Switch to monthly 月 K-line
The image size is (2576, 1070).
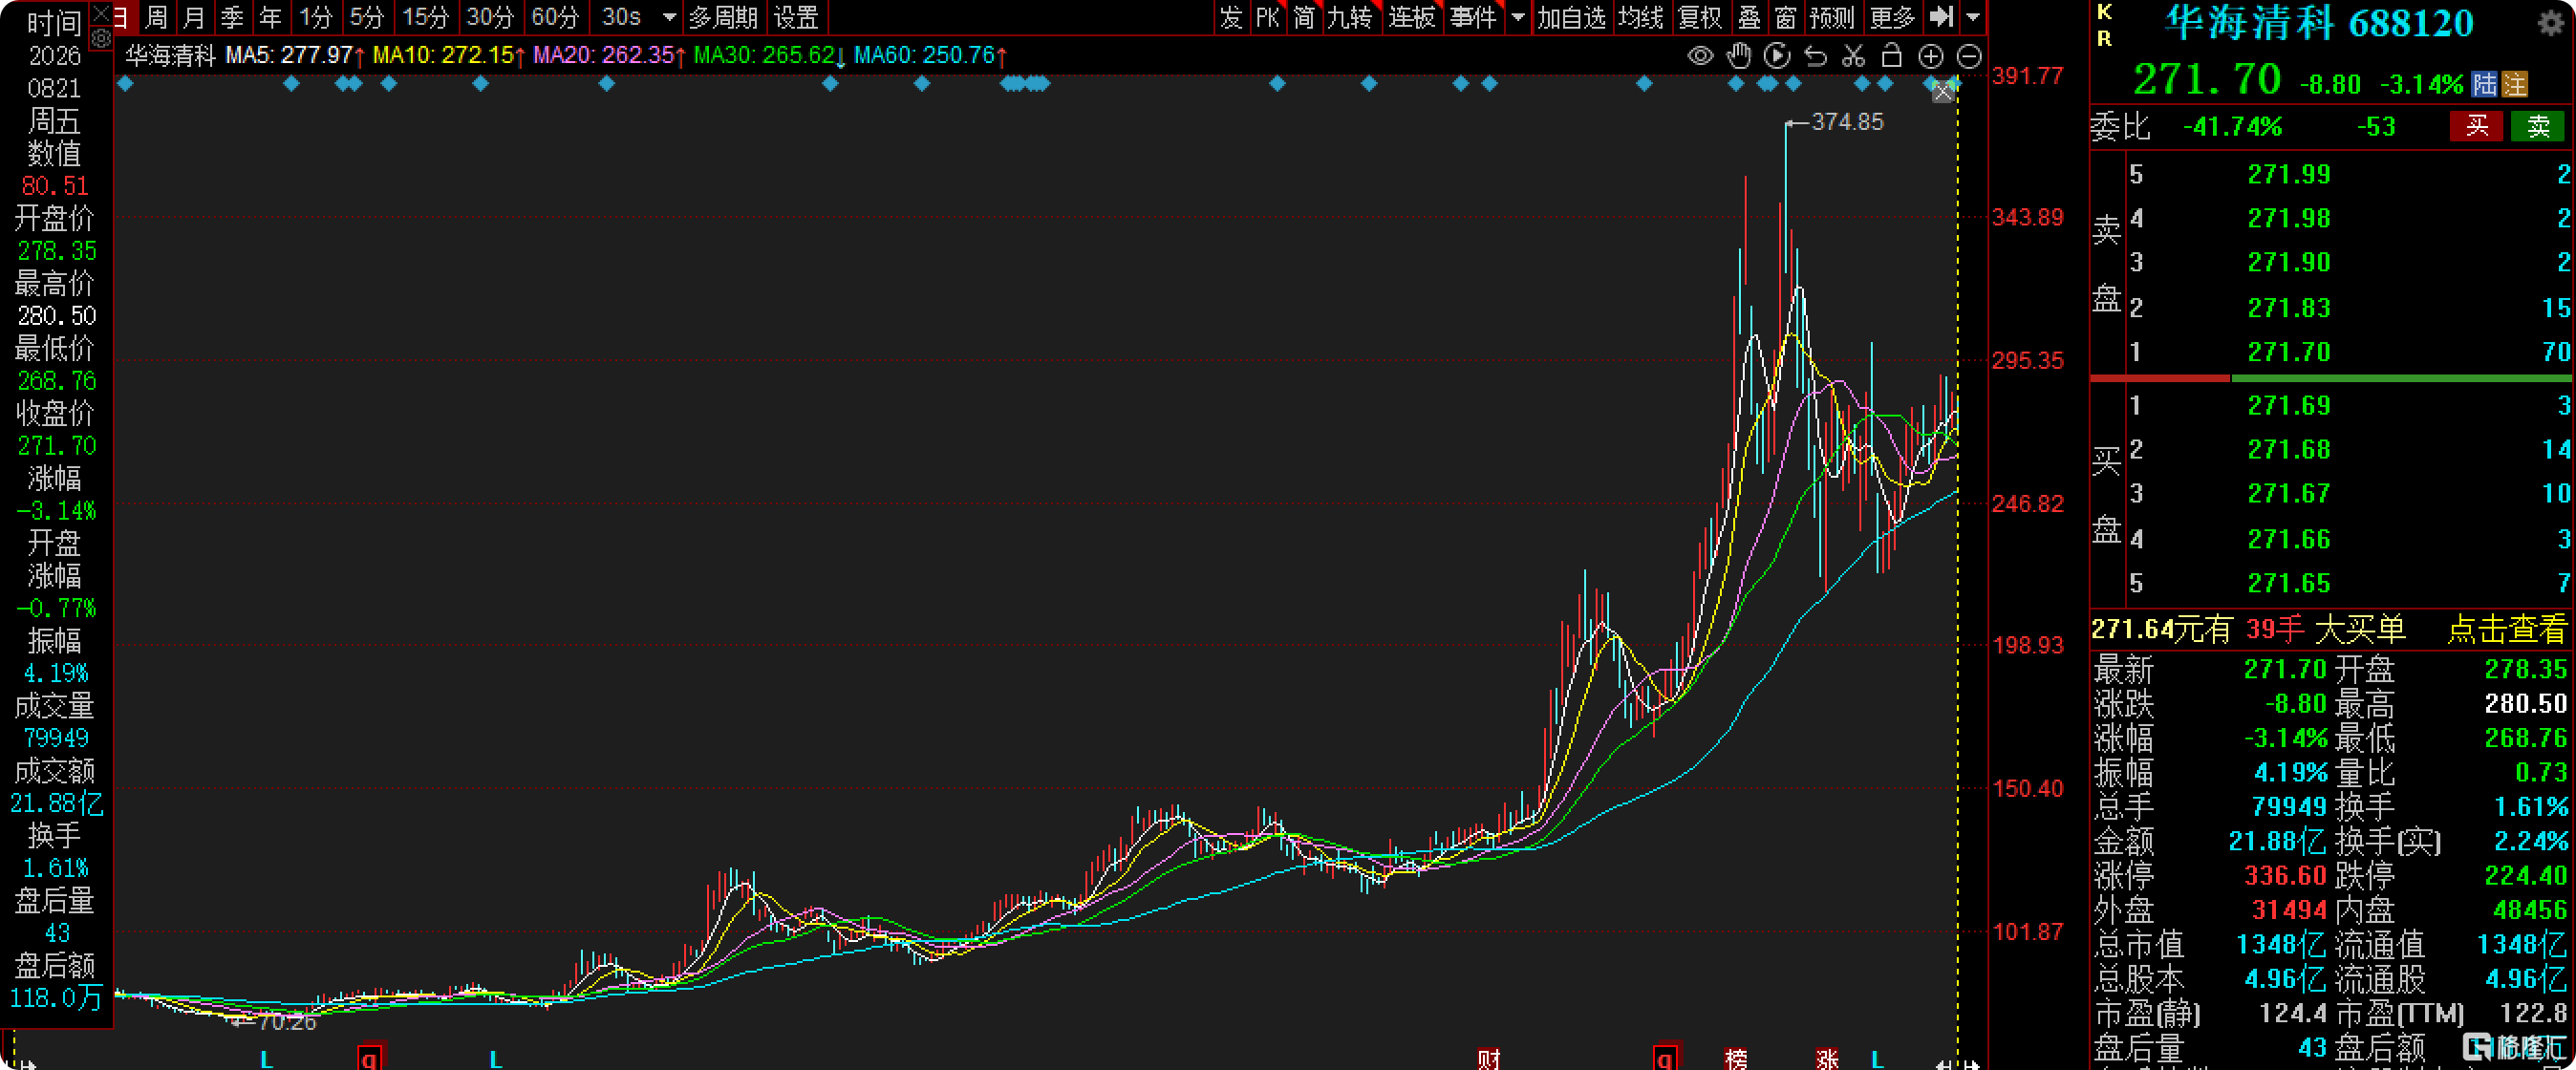click(194, 17)
